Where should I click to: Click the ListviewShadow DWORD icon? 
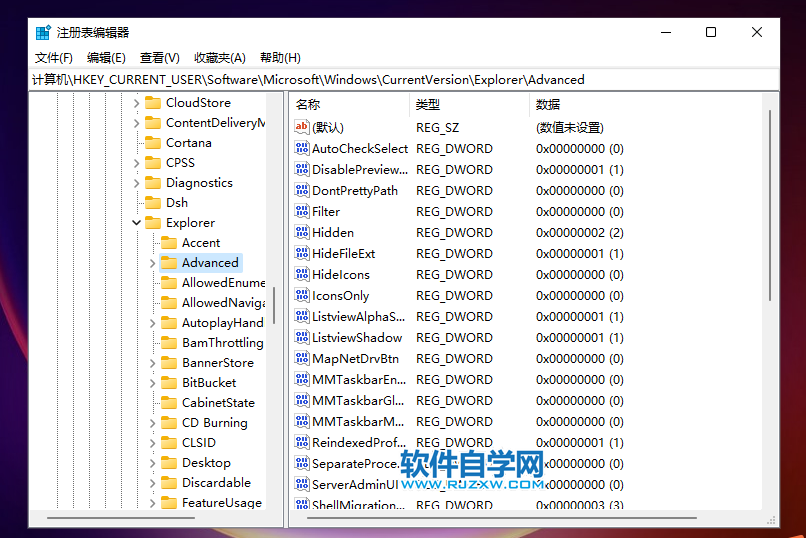[302, 338]
